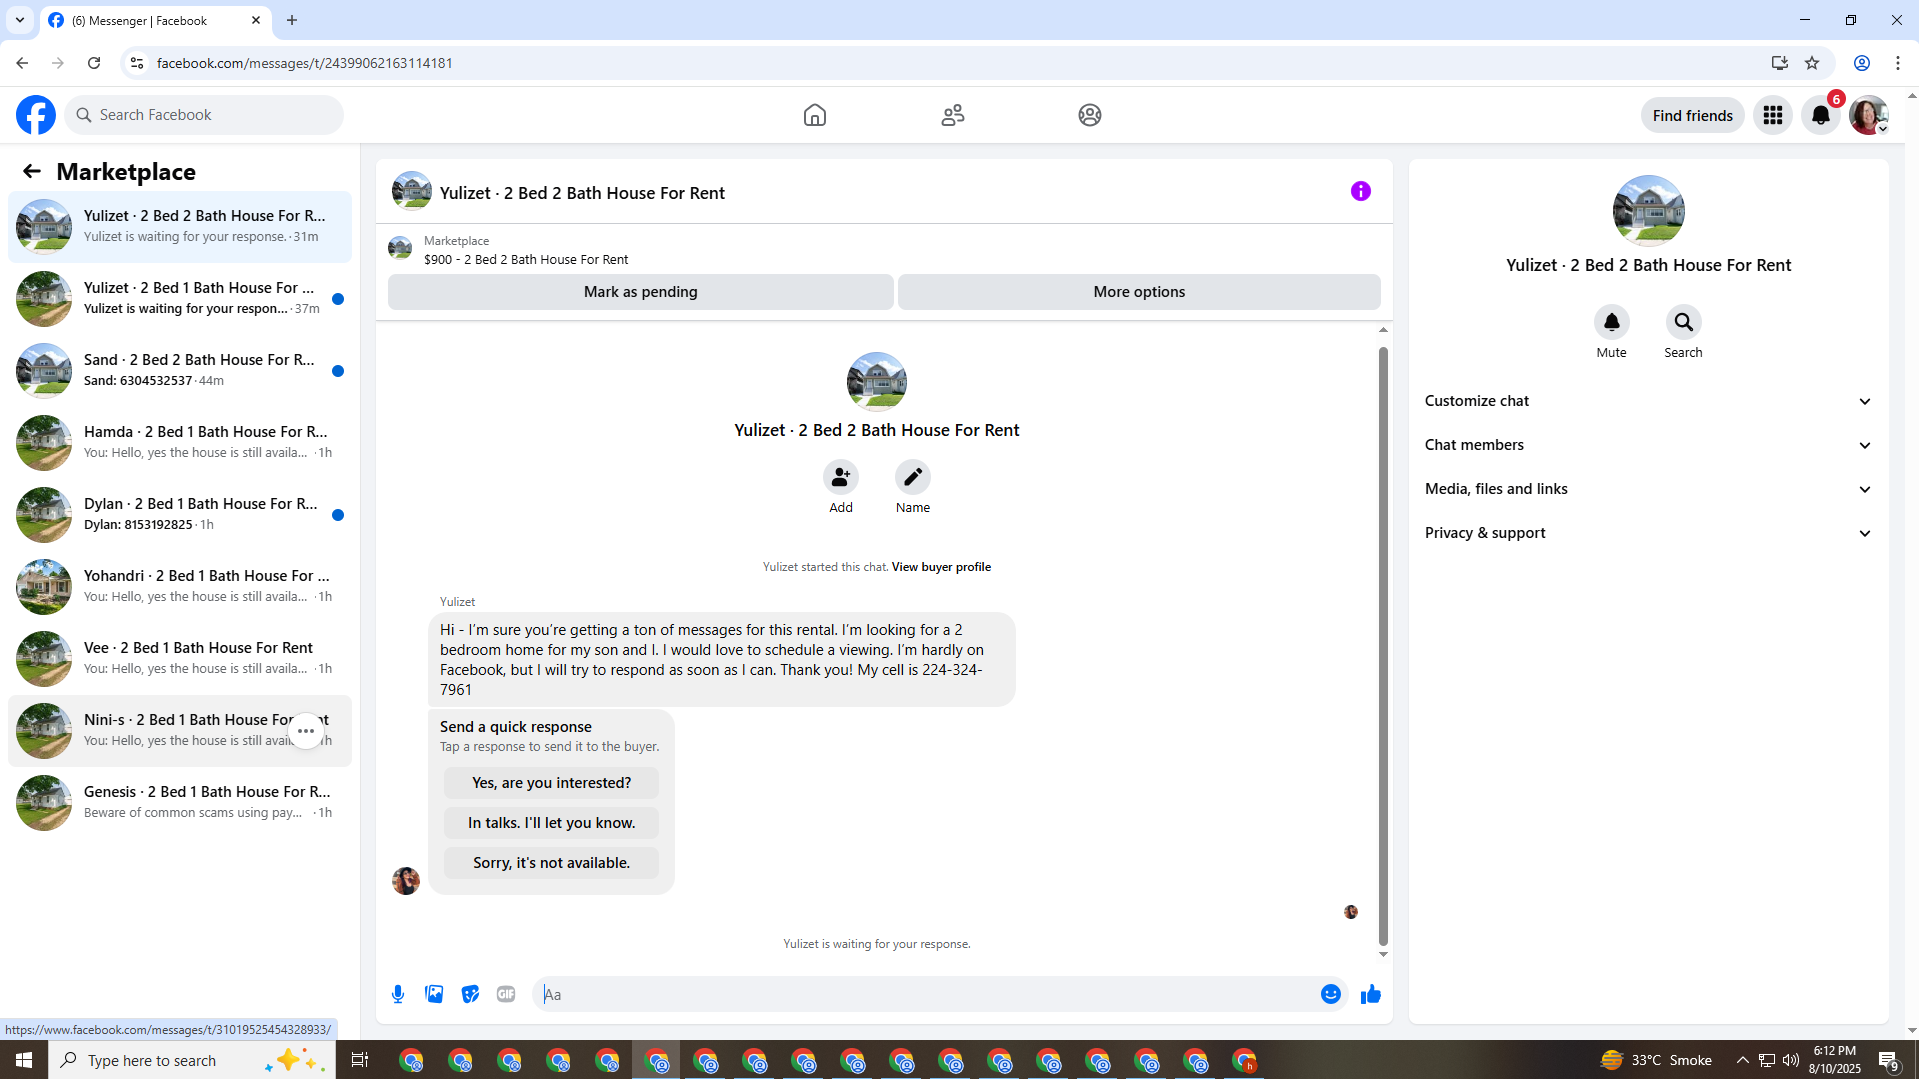The height and width of the screenshot is (1079, 1919).
Task: Click the weather 33°C Smoke widget
Action: [1656, 1060]
